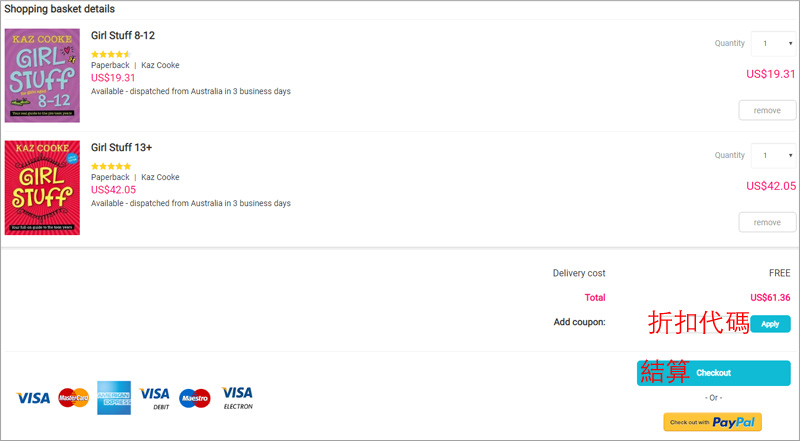This screenshot has width=800, height=441.
Task: Remove Girl Stuff 8-12 from basket
Action: click(x=767, y=110)
